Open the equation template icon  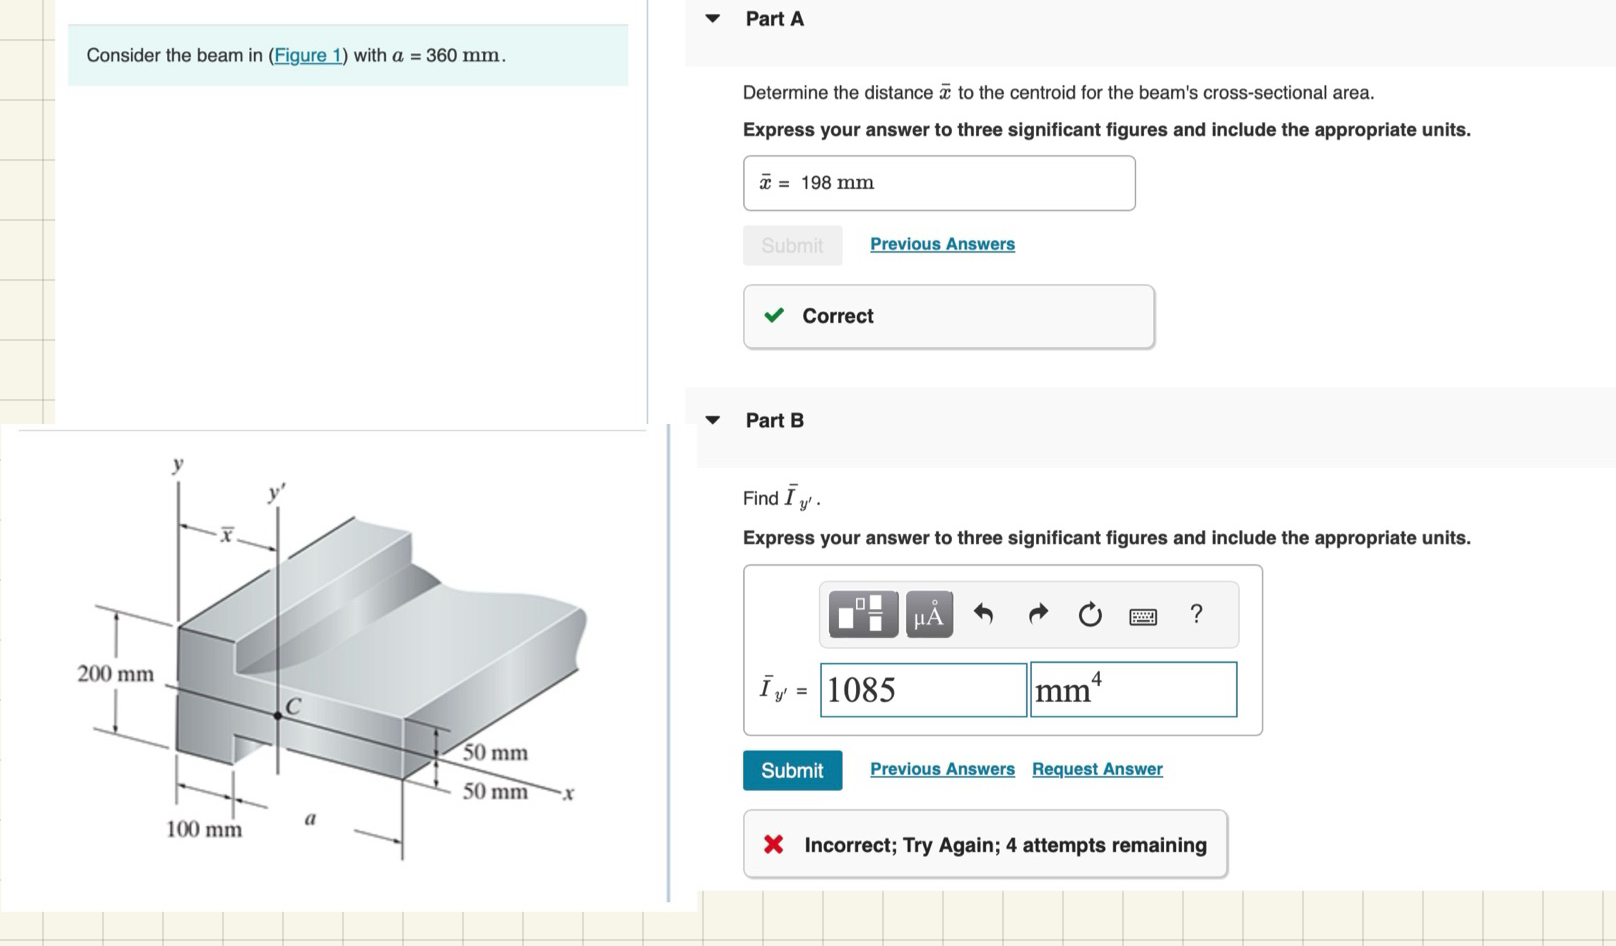point(862,614)
